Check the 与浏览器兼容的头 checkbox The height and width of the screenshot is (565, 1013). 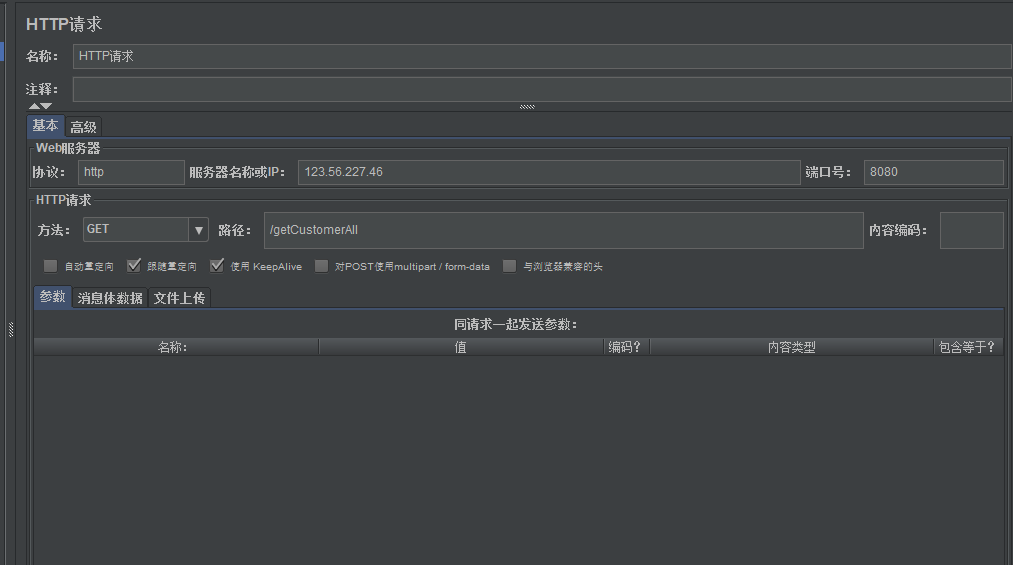[510, 267]
